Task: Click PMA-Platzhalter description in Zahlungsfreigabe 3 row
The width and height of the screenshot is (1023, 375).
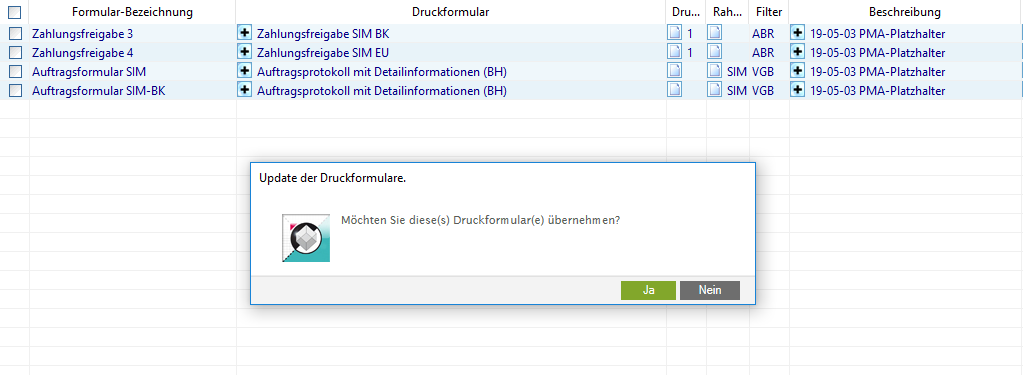Action: point(878,34)
